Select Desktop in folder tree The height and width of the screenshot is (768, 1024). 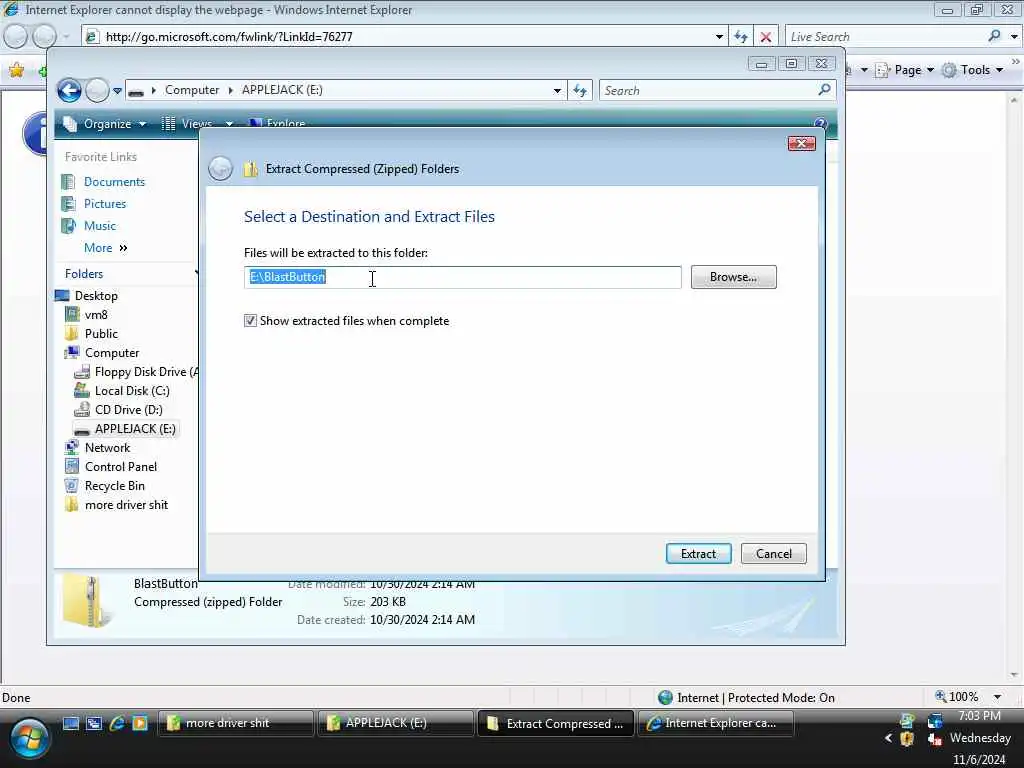pos(96,296)
